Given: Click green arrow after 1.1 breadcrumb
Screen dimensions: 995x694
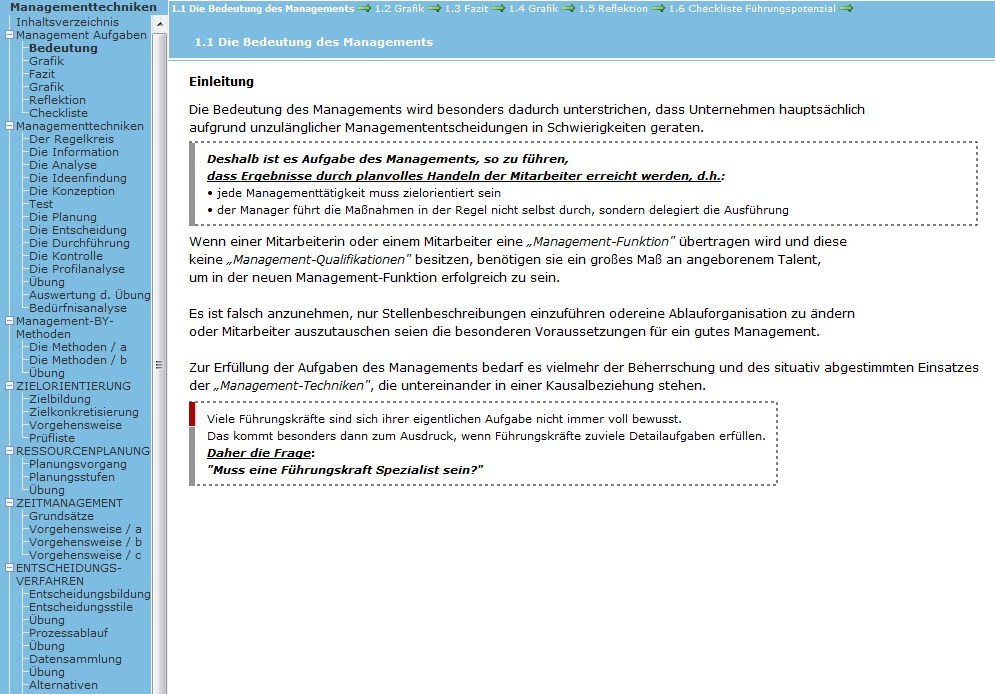Looking at the screenshot, I should pos(364,9).
